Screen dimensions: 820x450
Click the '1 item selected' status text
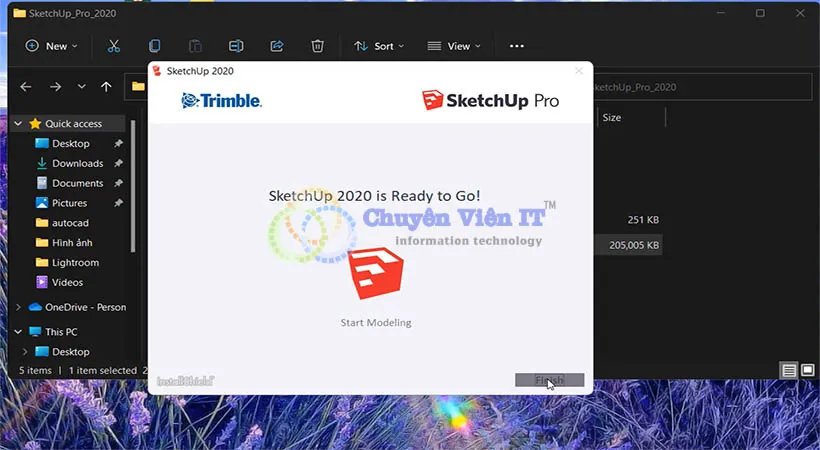(102, 370)
